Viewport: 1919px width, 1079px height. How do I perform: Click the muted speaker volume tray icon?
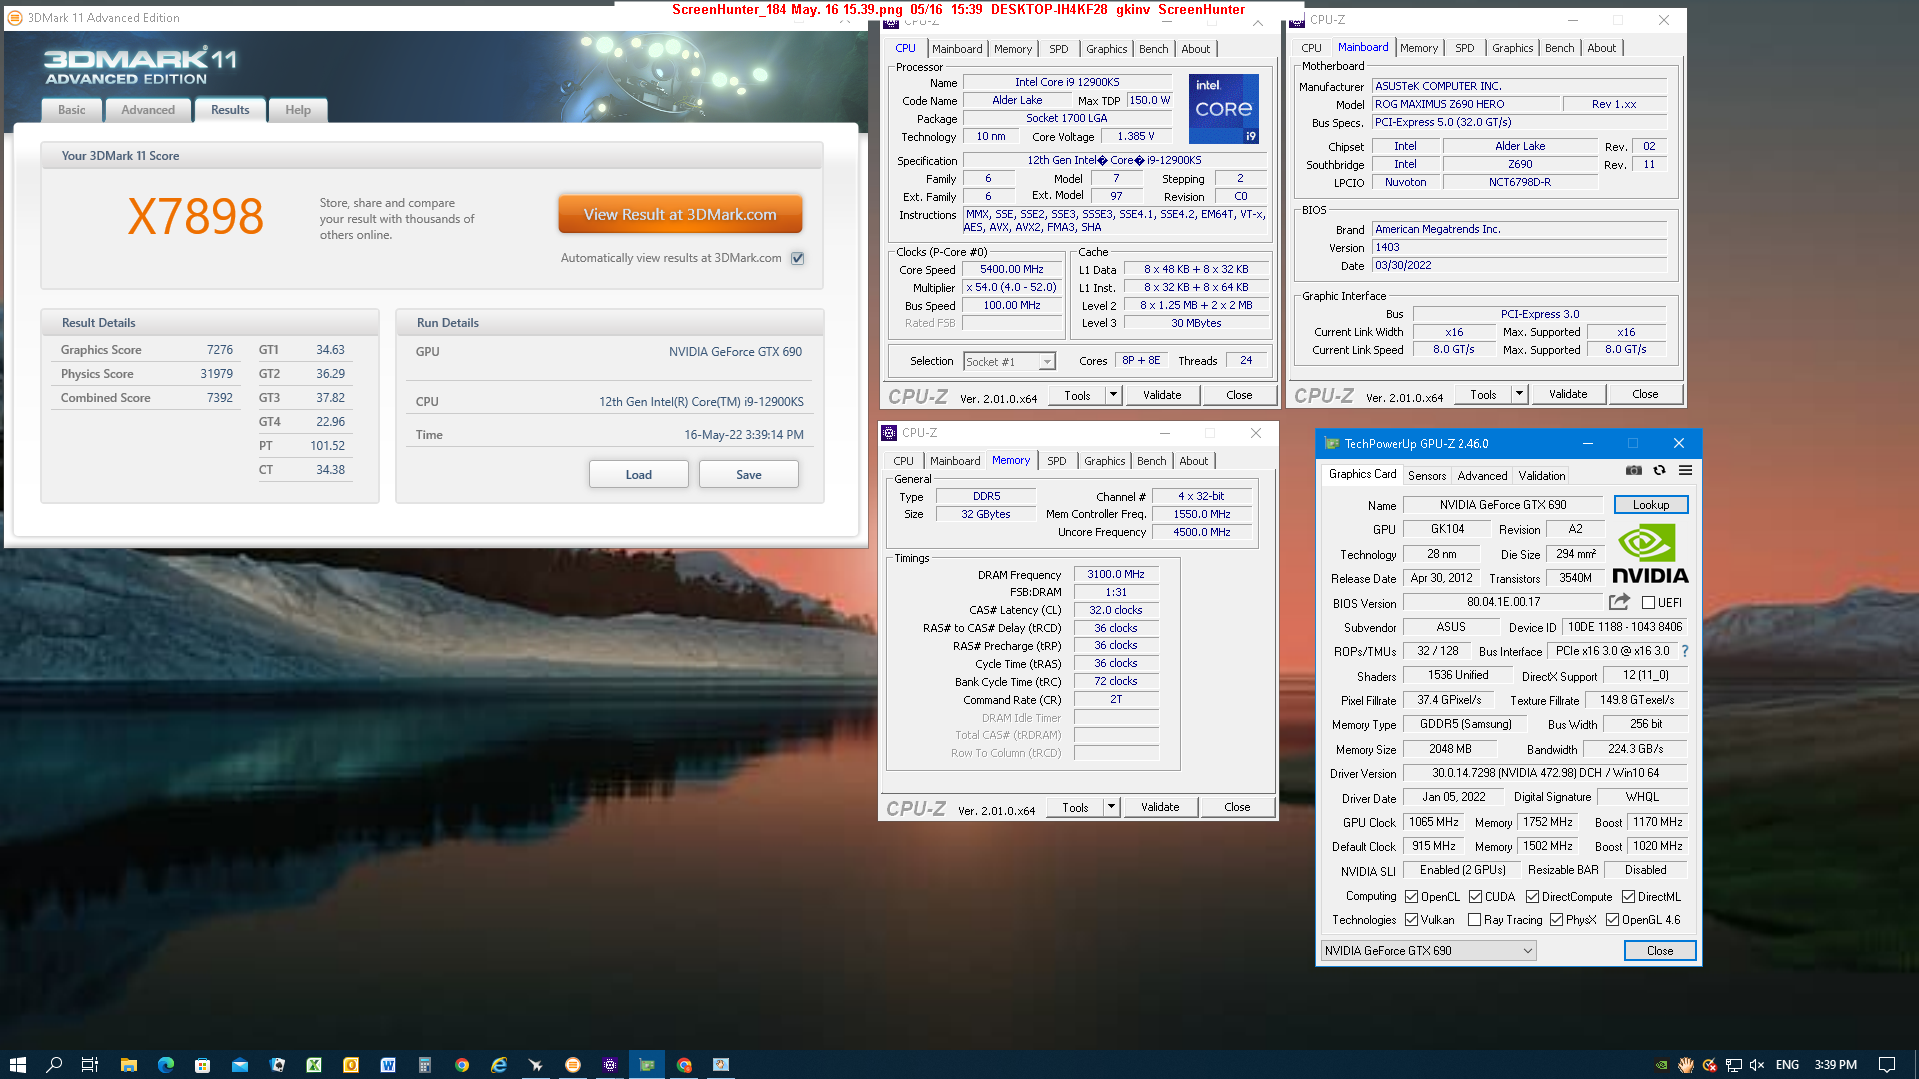pyautogui.click(x=1757, y=1065)
